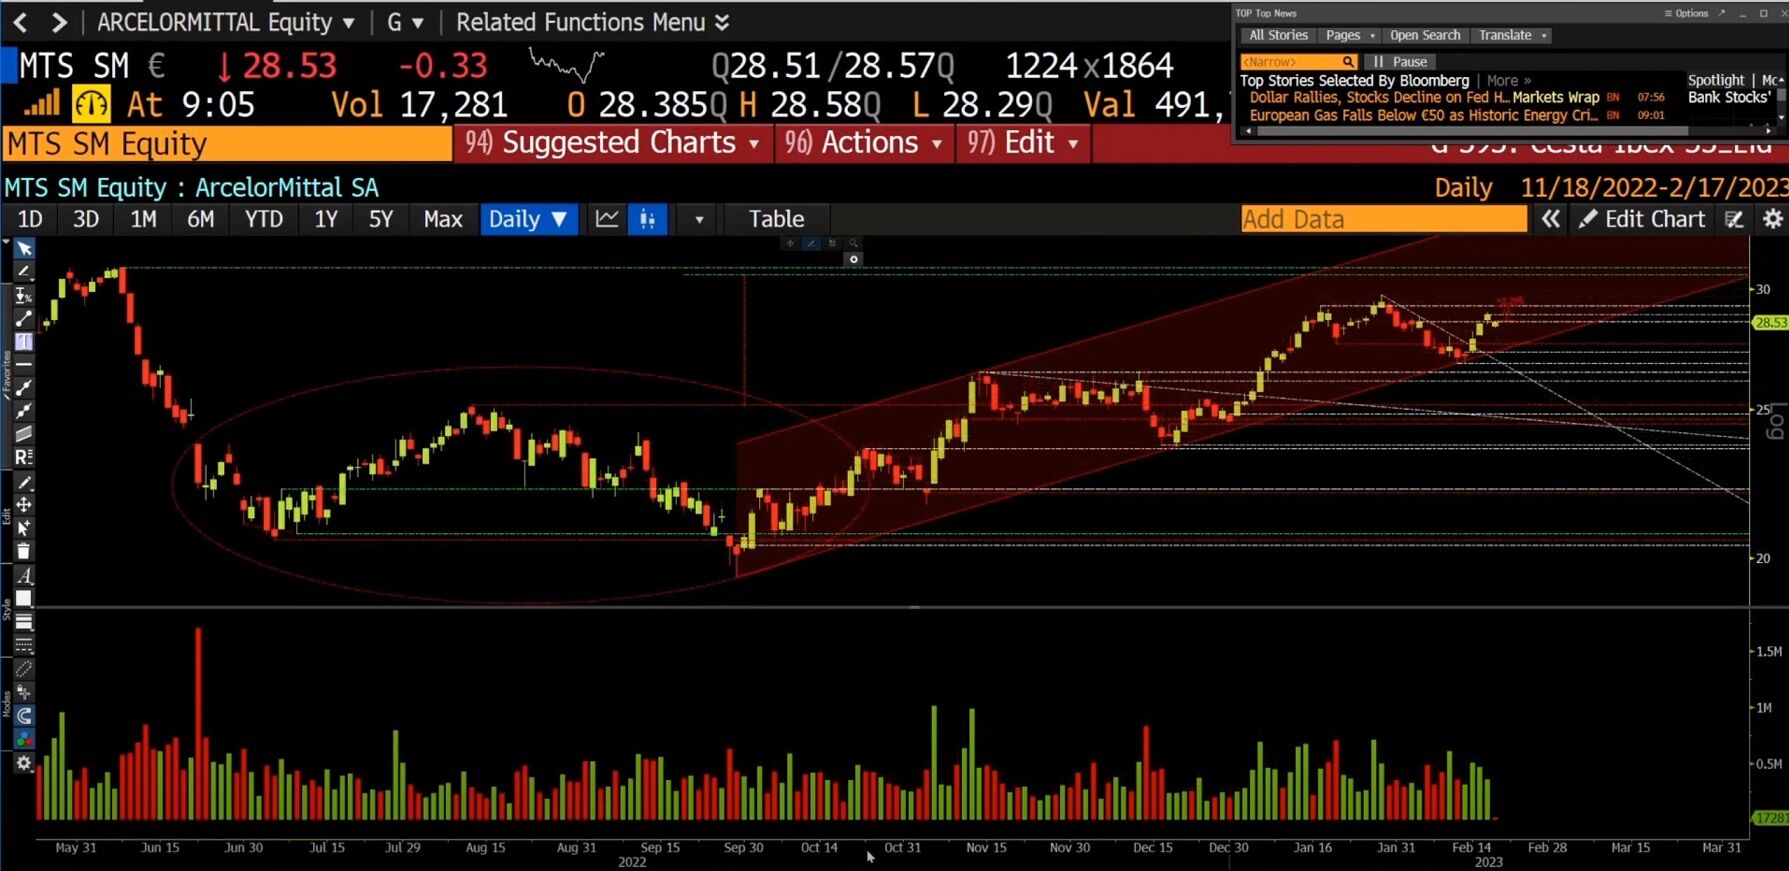
Task: Collapse panel with double left chevron
Action: (x=1550, y=219)
